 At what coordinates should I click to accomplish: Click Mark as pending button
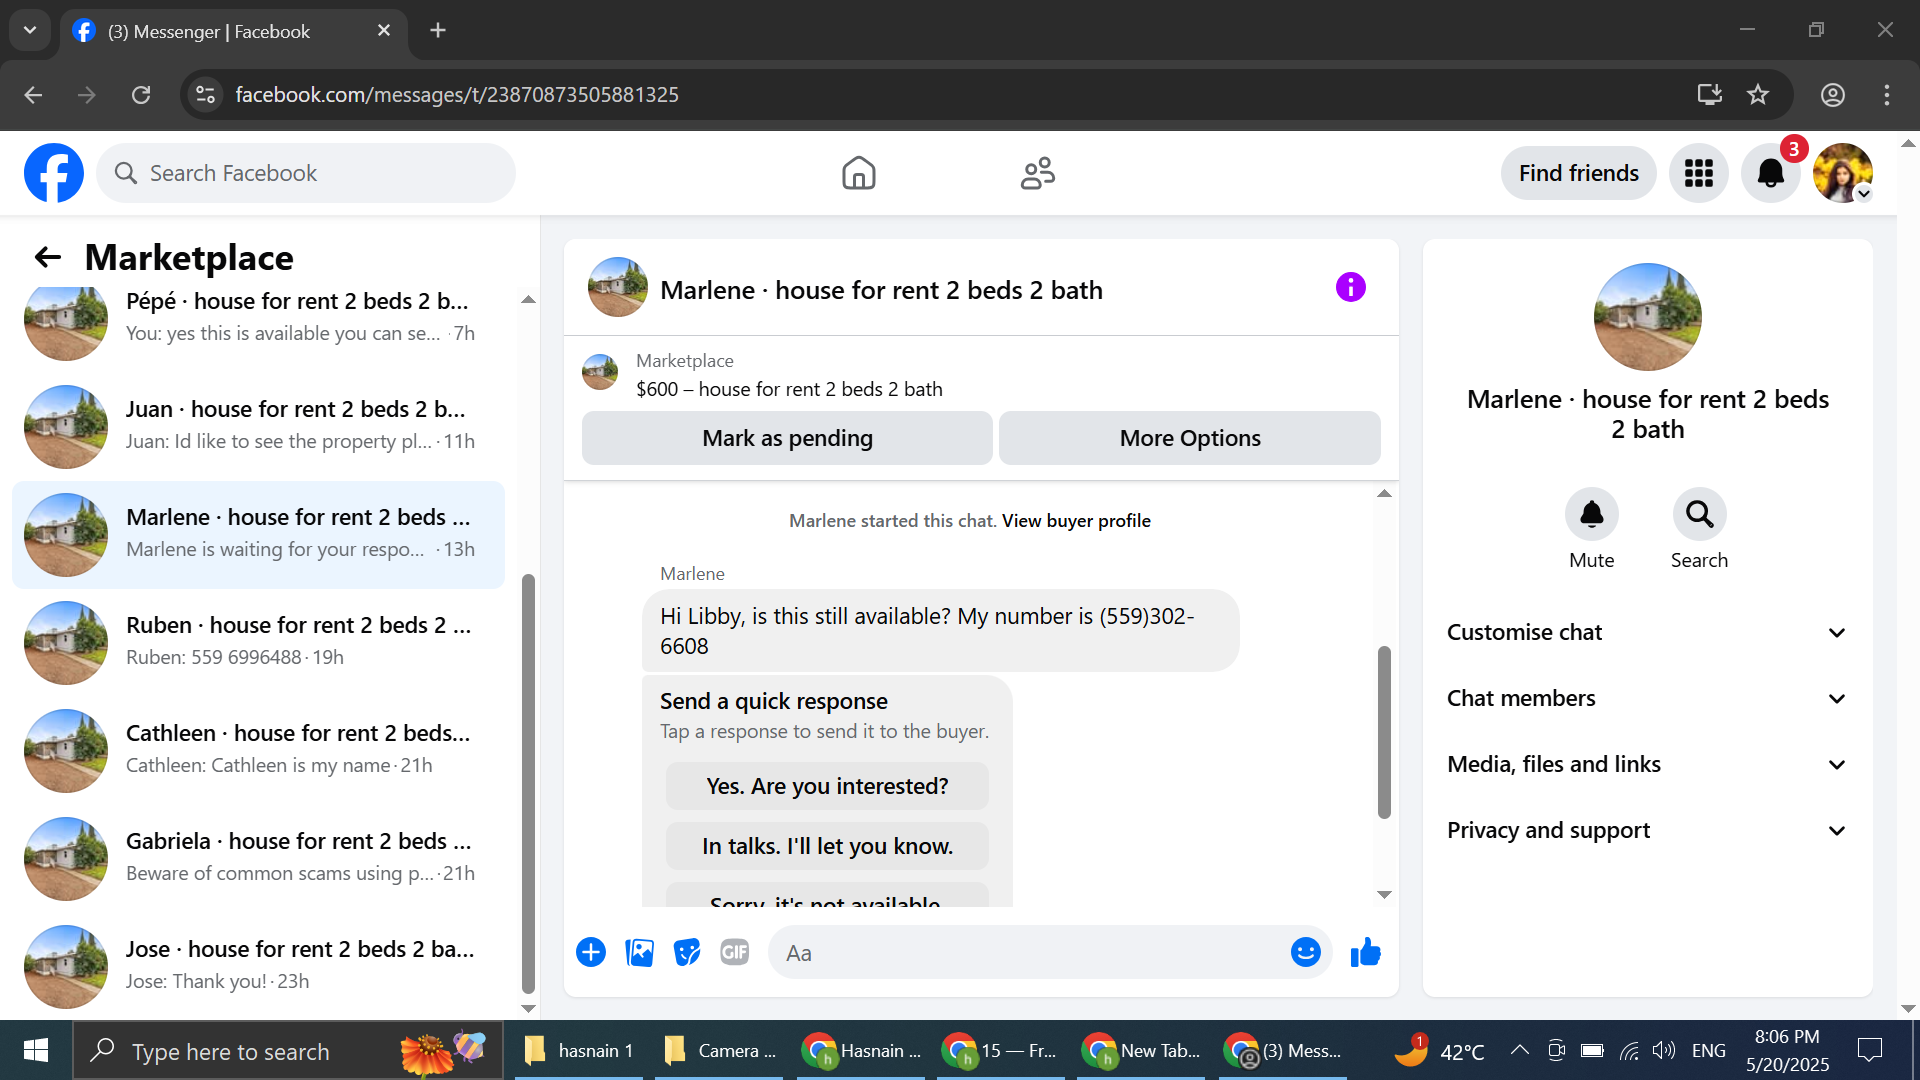(x=787, y=439)
